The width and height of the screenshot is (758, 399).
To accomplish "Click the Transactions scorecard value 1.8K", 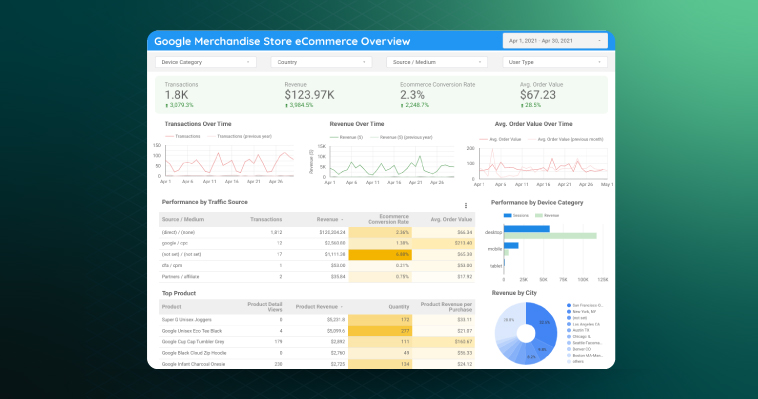I will pos(176,95).
